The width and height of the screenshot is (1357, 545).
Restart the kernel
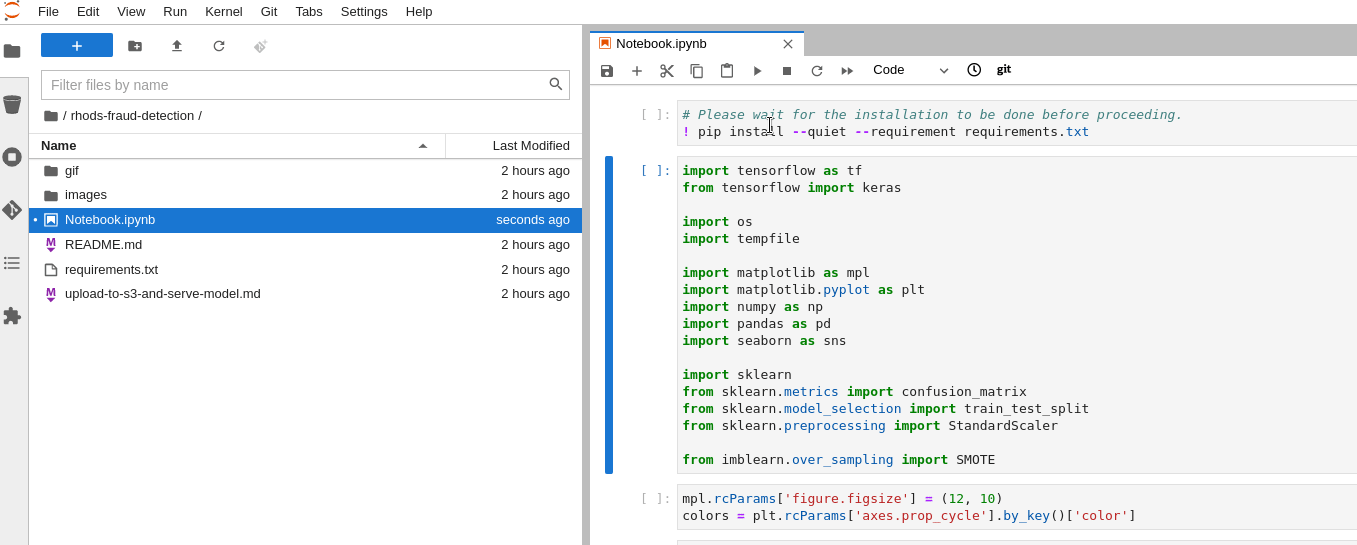click(x=817, y=71)
